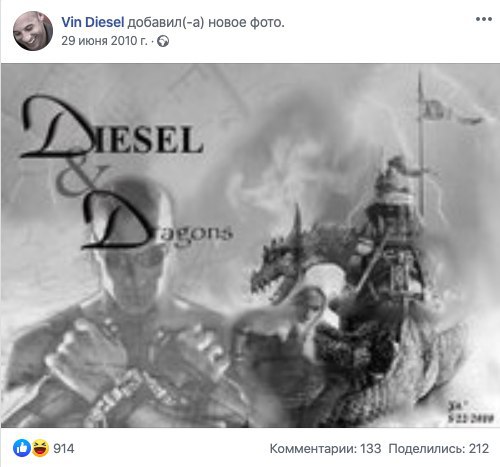Click the ampersand symbol in the photo
The width and height of the screenshot is (500, 467).
(x=78, y=182)
